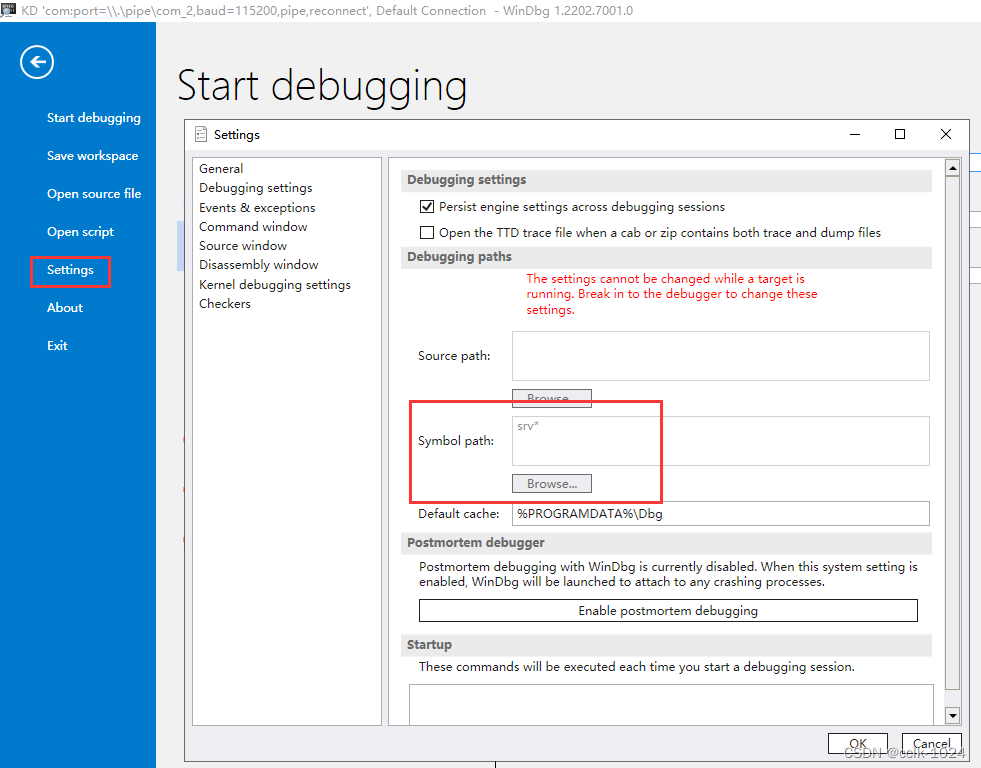The height and width of the screenshot is (768, 981).
Task: Select General settings category
Action: [x=221, y=168]
